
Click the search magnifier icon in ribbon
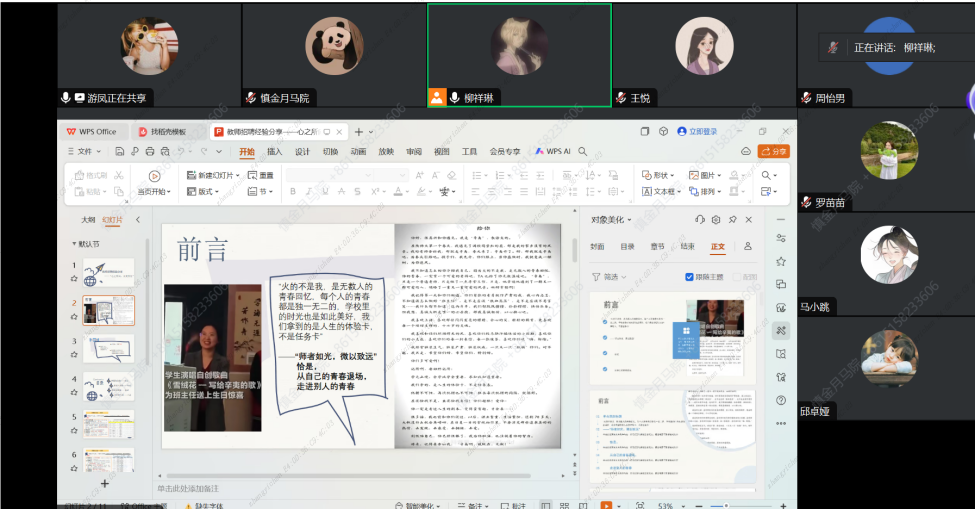click(767, 175)
